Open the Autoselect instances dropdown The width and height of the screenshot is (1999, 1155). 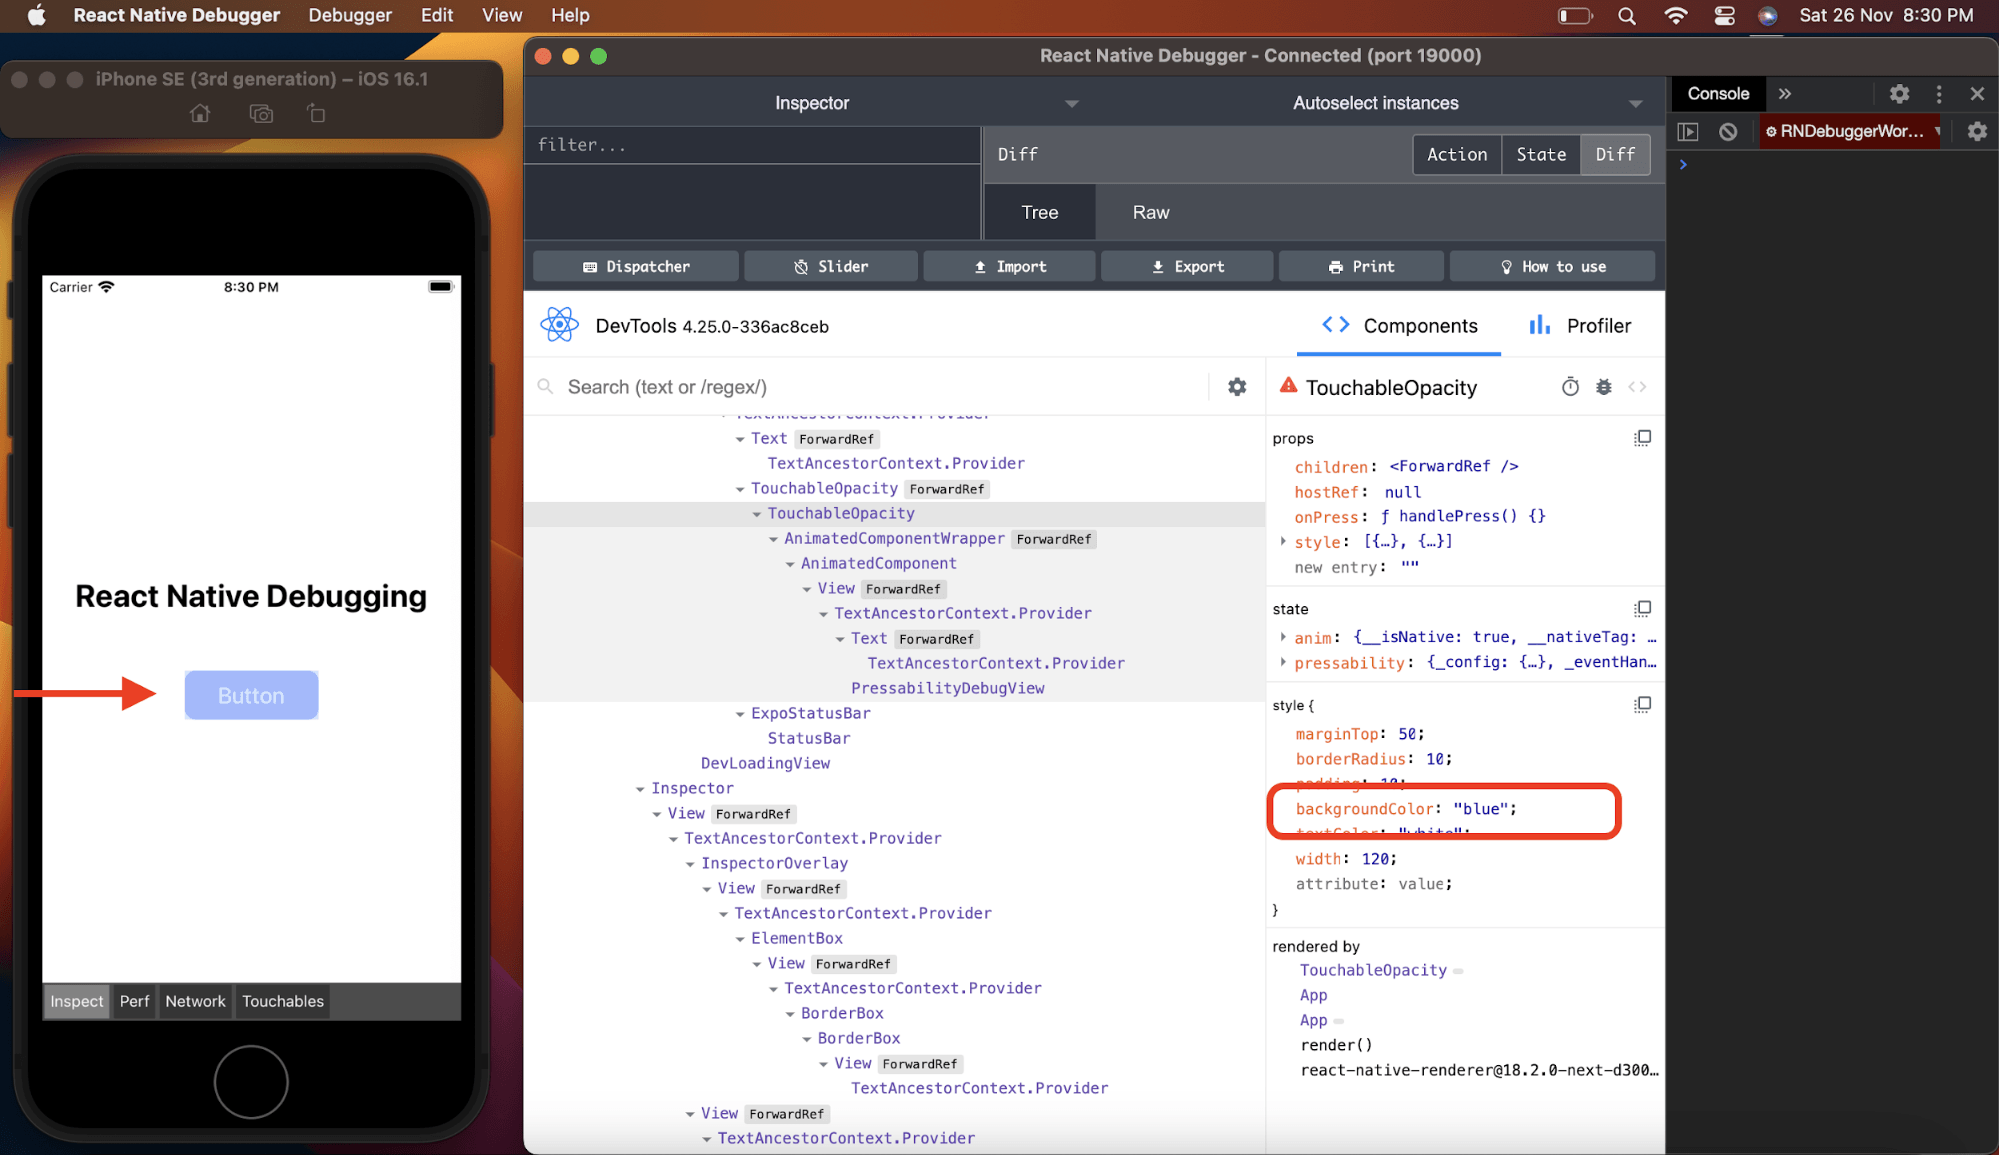1375,103
